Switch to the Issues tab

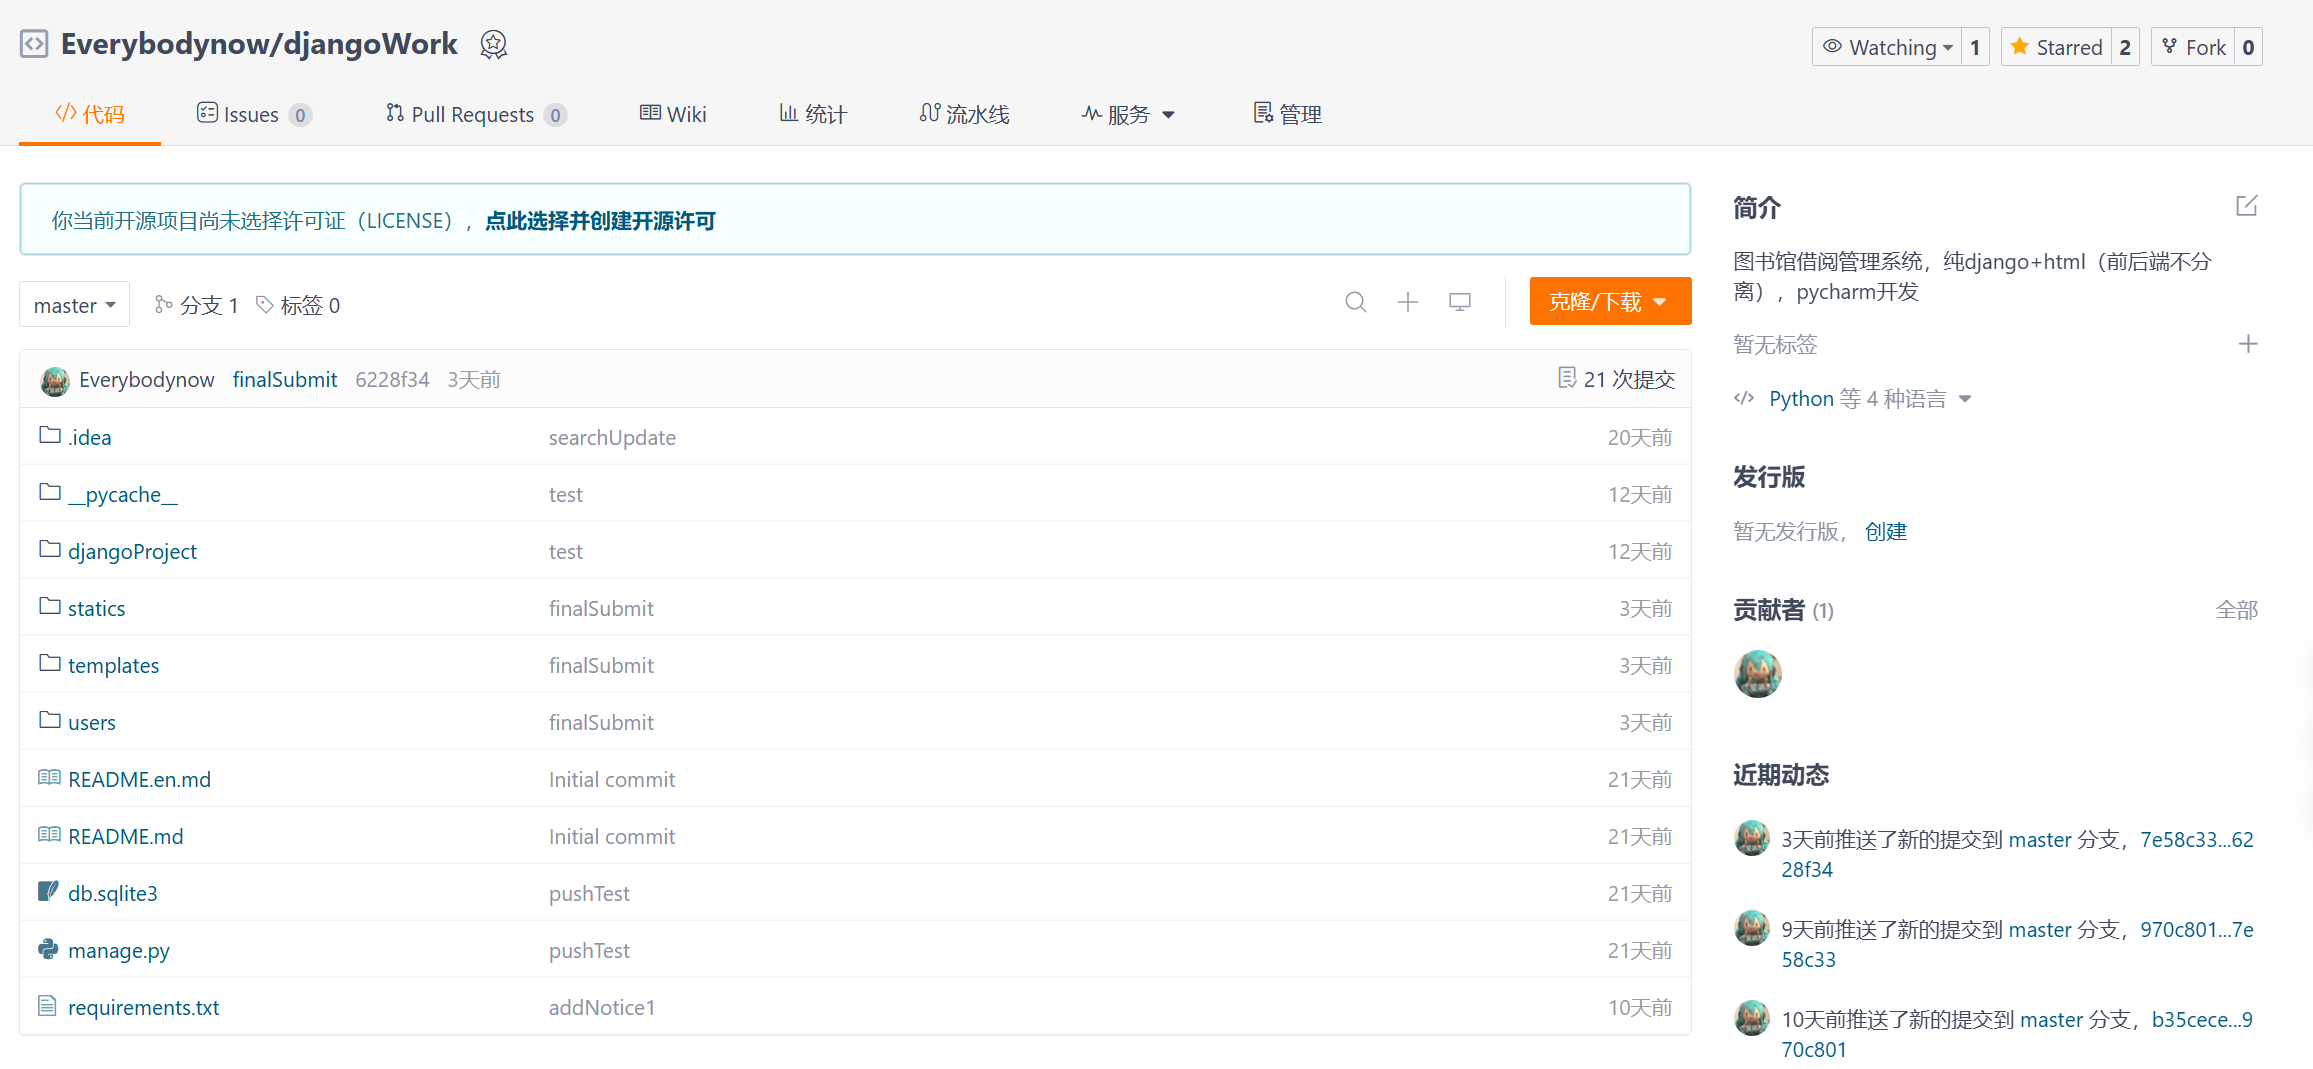coord(250,114)
